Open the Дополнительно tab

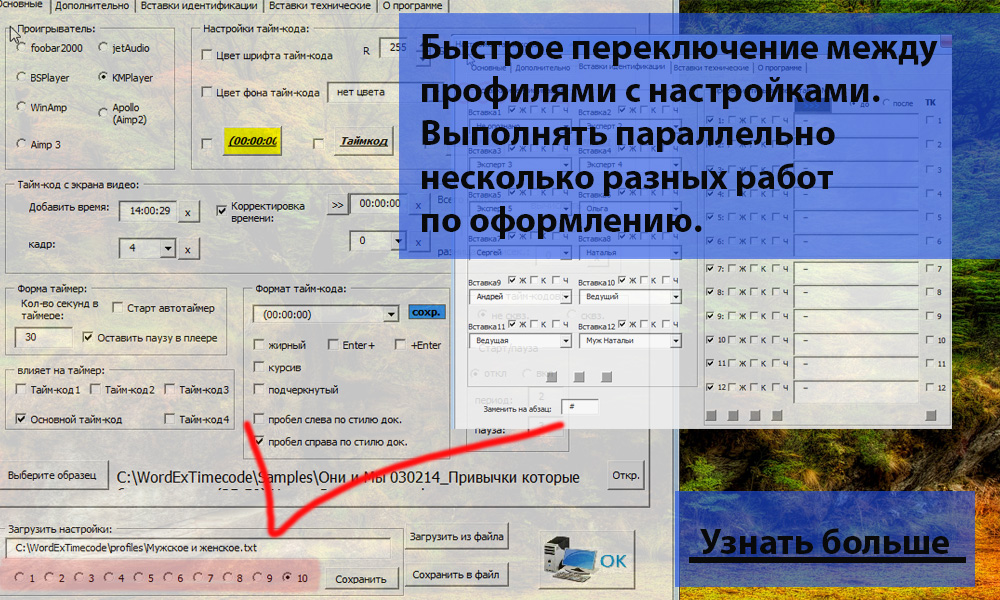click(x=92, y=6)
